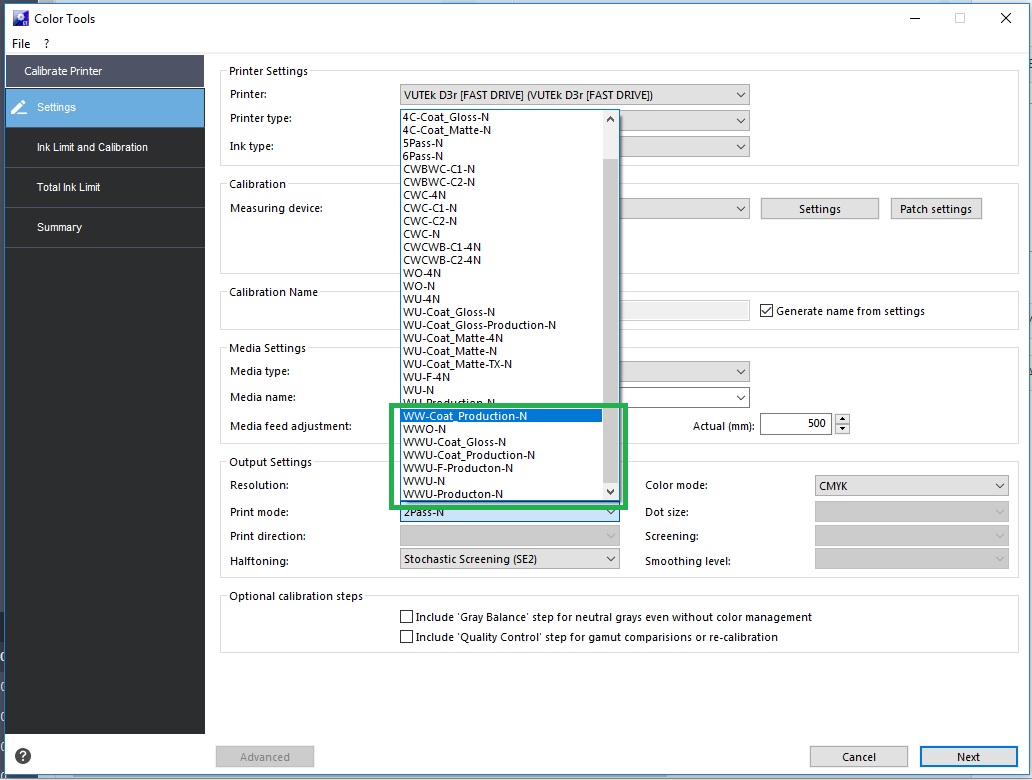
Task: Open the Halftoning dropdown
Action: pos(509,559)
